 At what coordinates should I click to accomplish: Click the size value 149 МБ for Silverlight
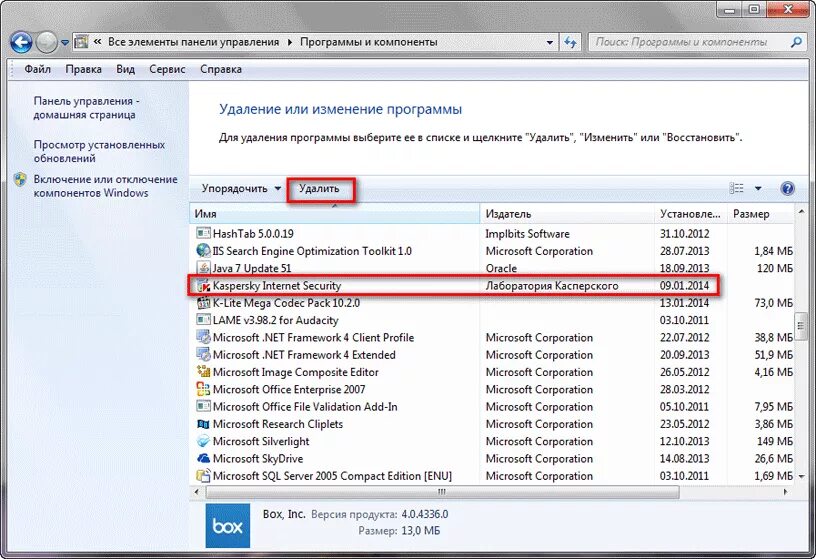pyautogui.click(x=775, y=441)
